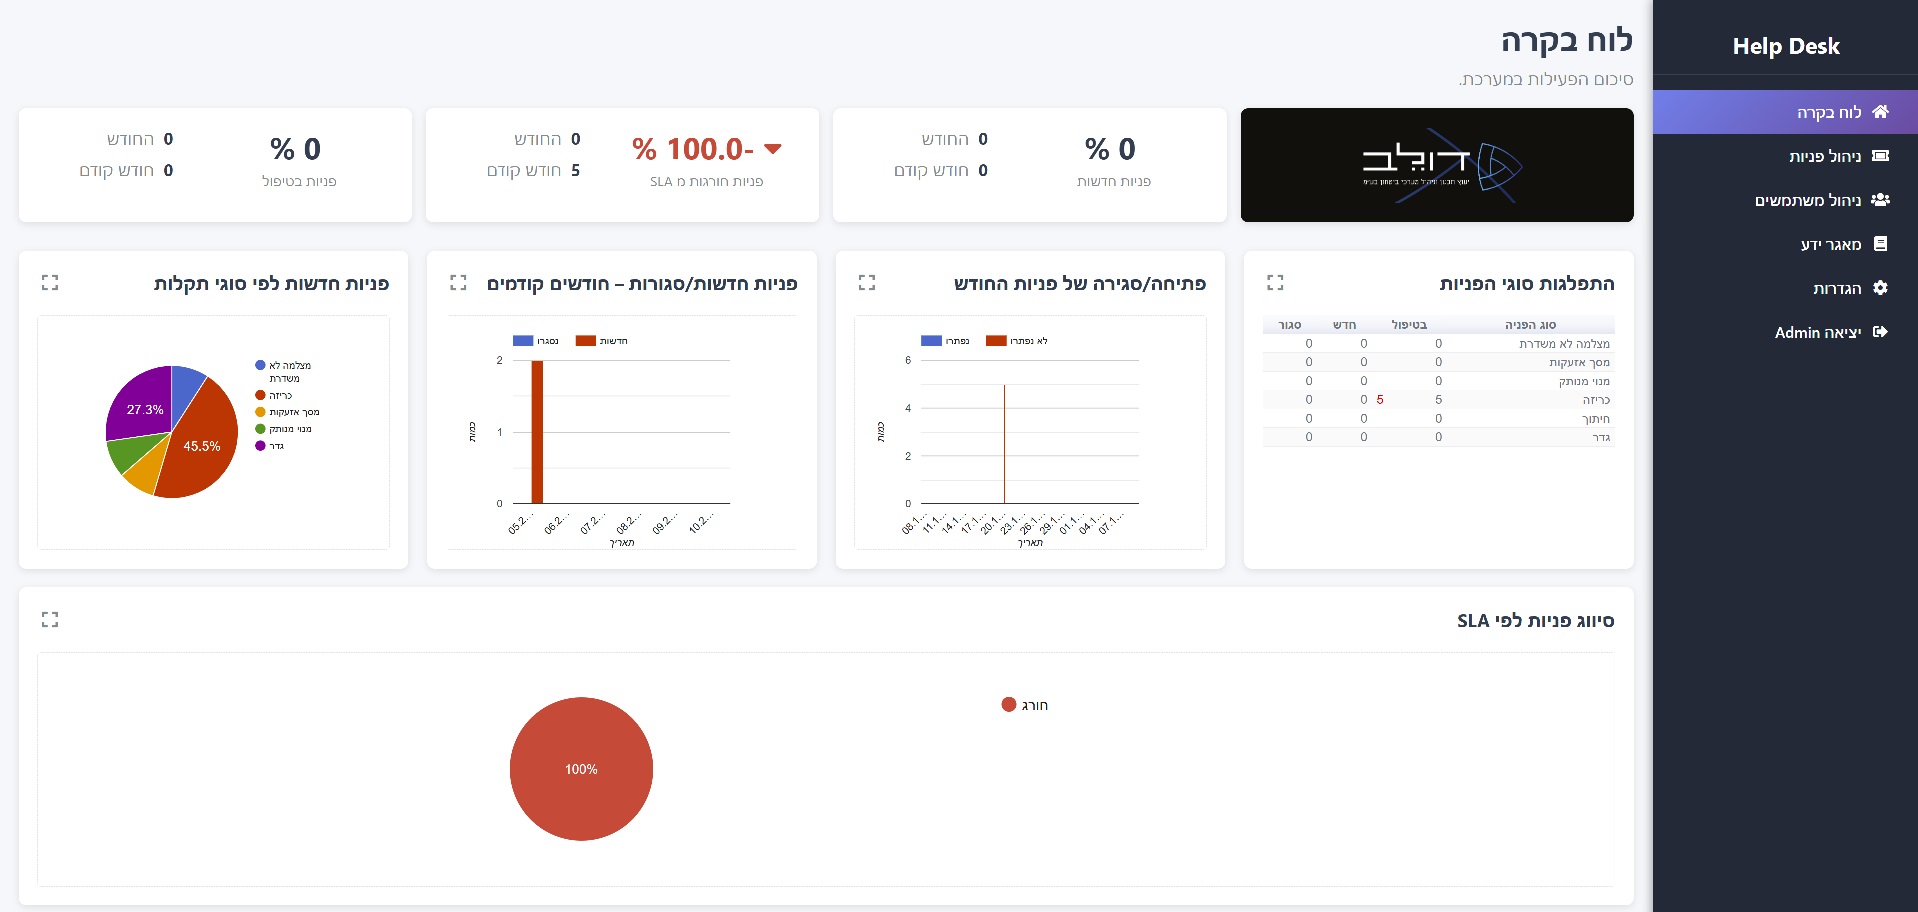1918x912 pixels.
Task: Click the book icon beside מאגר ידע
Action: (1880, 244)
